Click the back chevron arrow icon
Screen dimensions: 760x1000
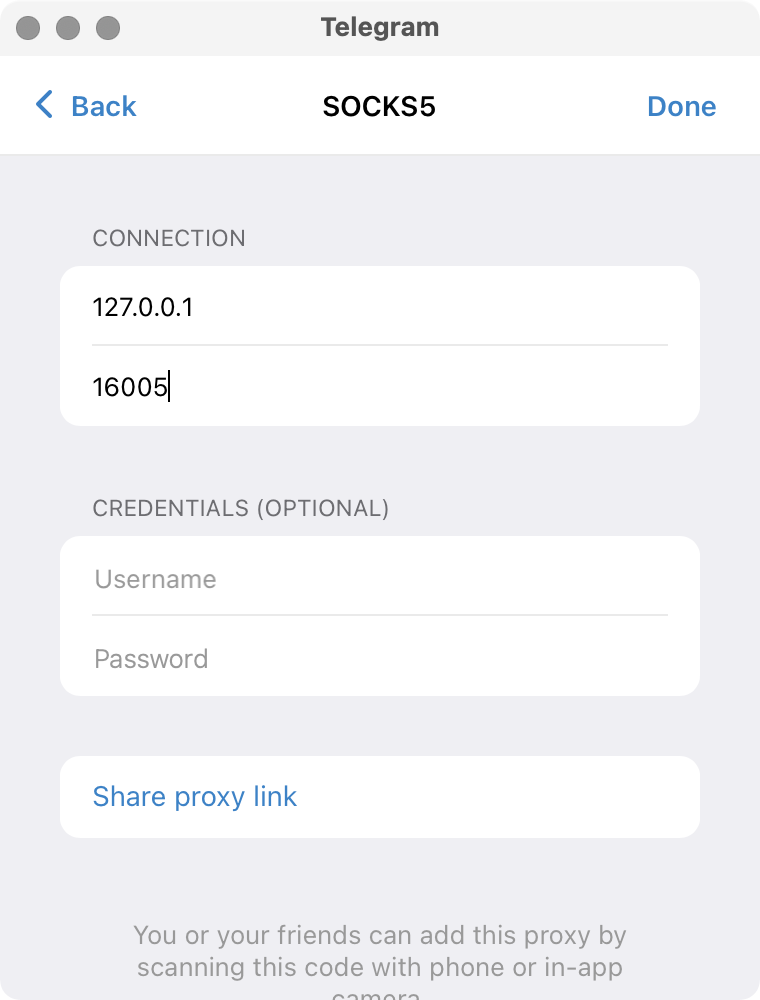pos(44,105)
